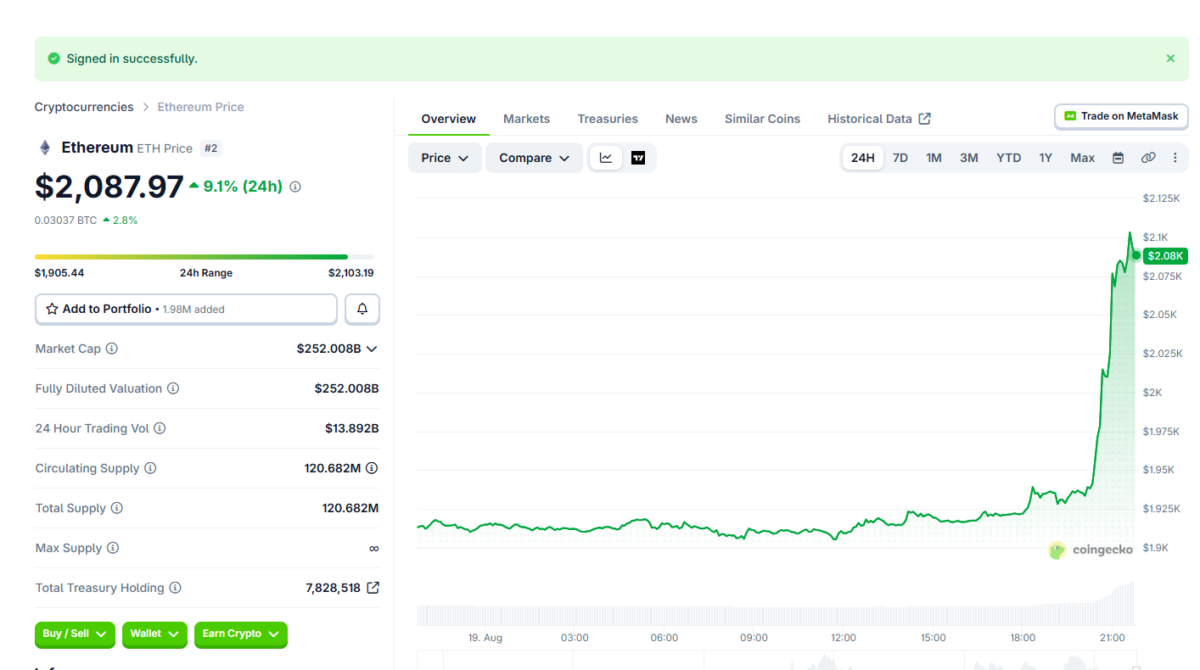This screenshot has width=1200, height=670.
Task: Select the 7D time range
Action: [900, 158]
